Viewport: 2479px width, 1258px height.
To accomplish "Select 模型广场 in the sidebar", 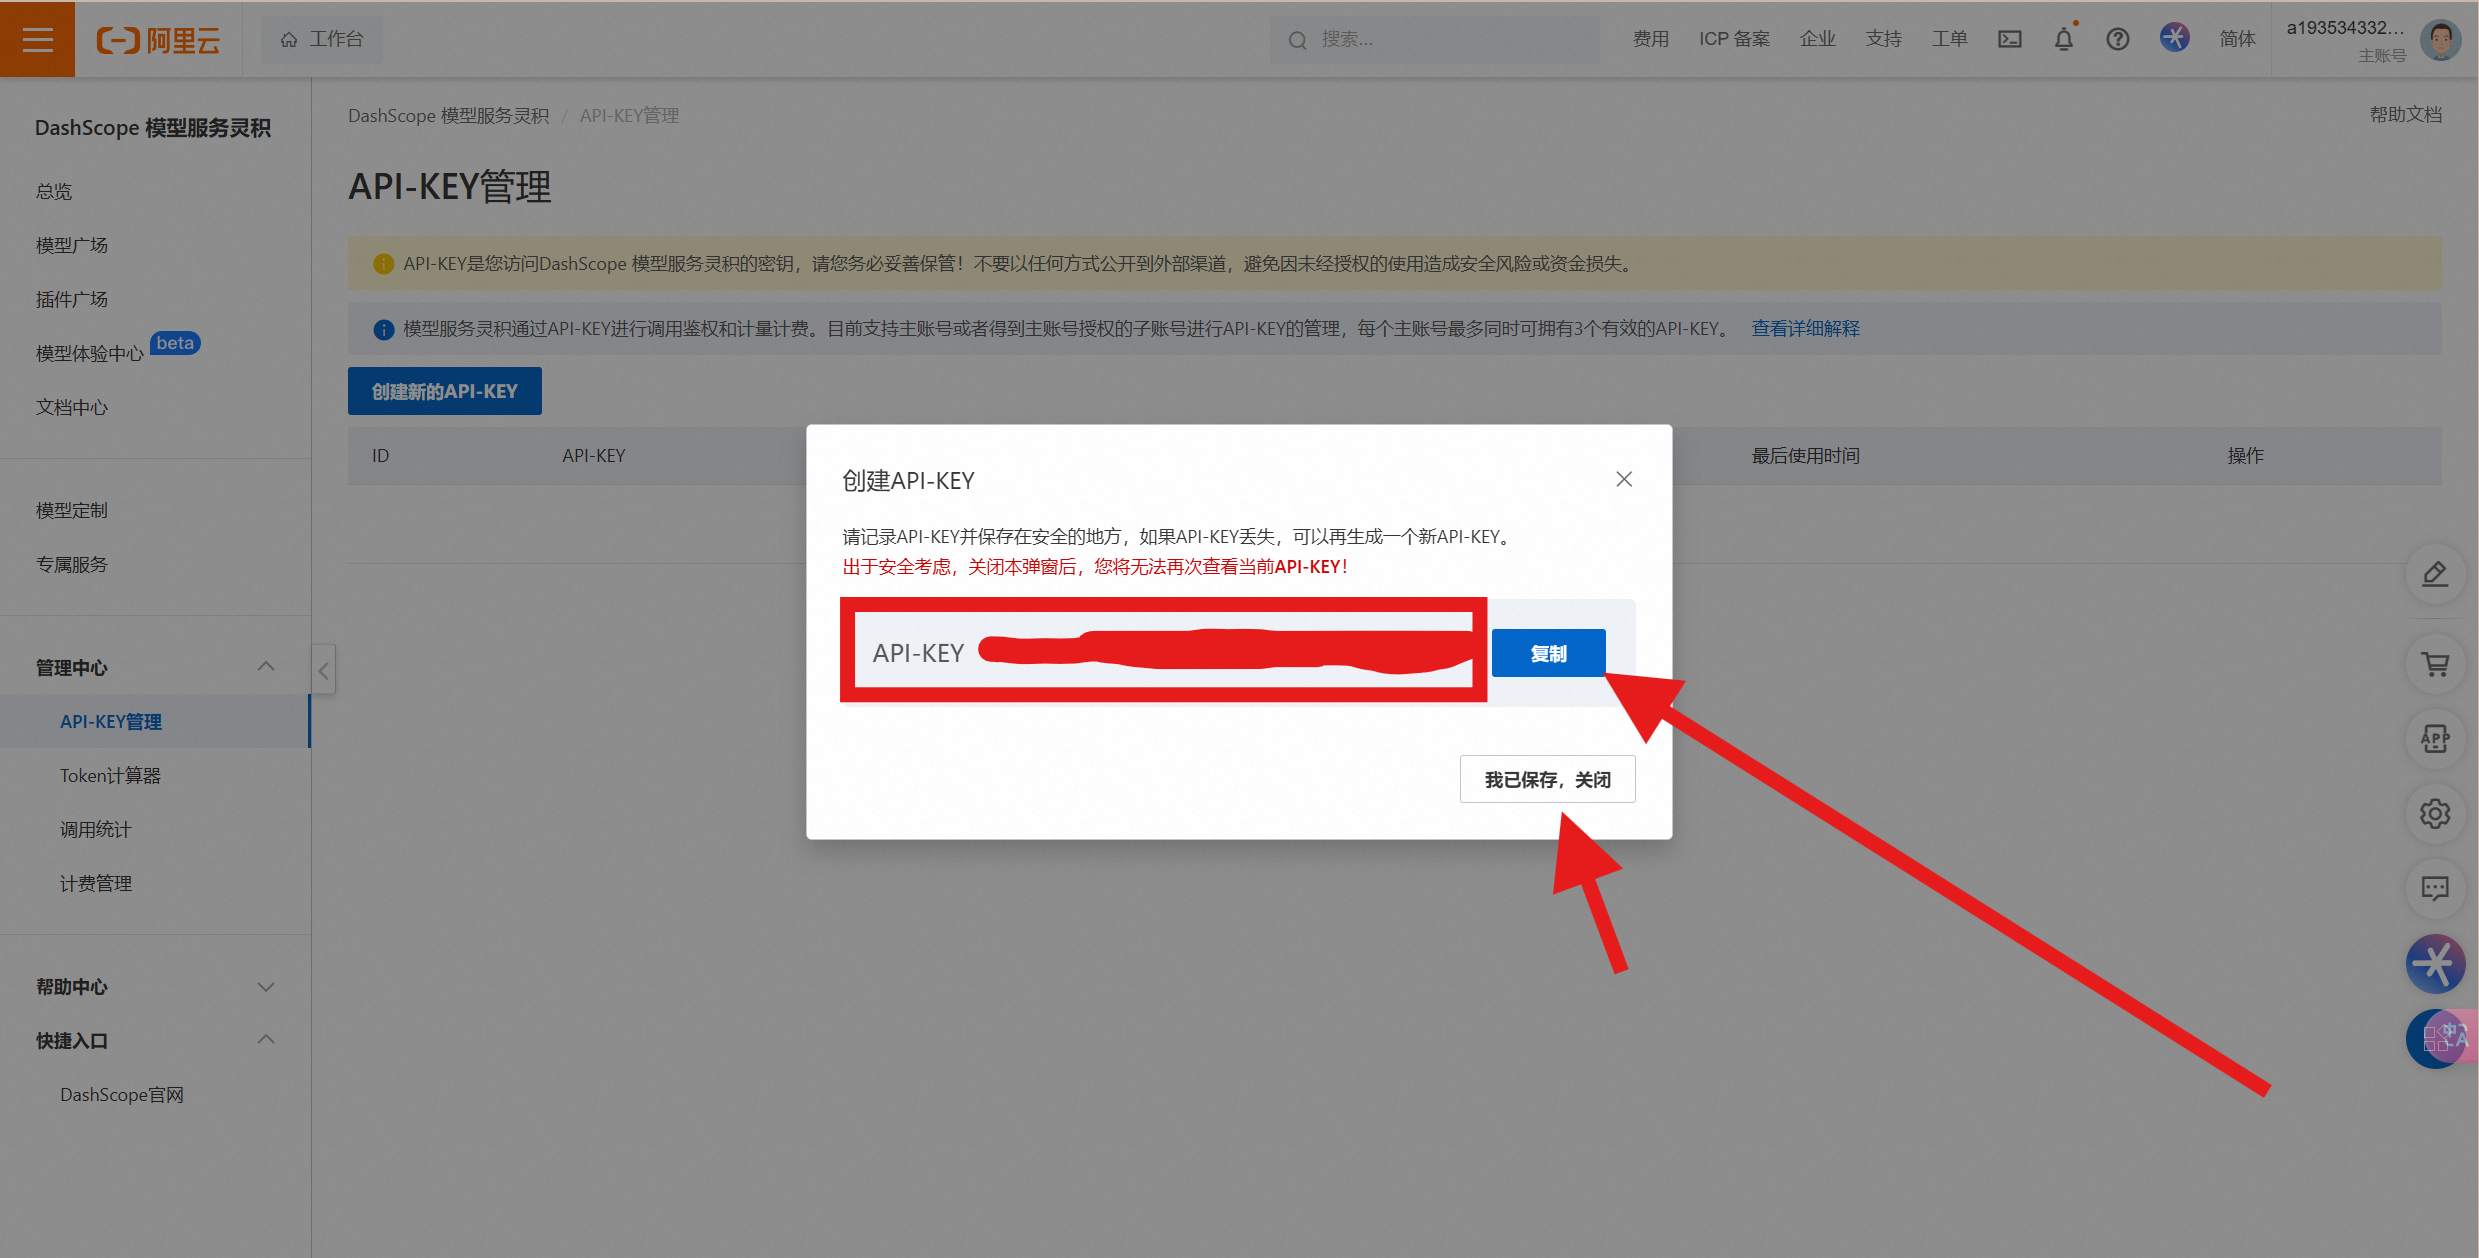I will (72, 245).
